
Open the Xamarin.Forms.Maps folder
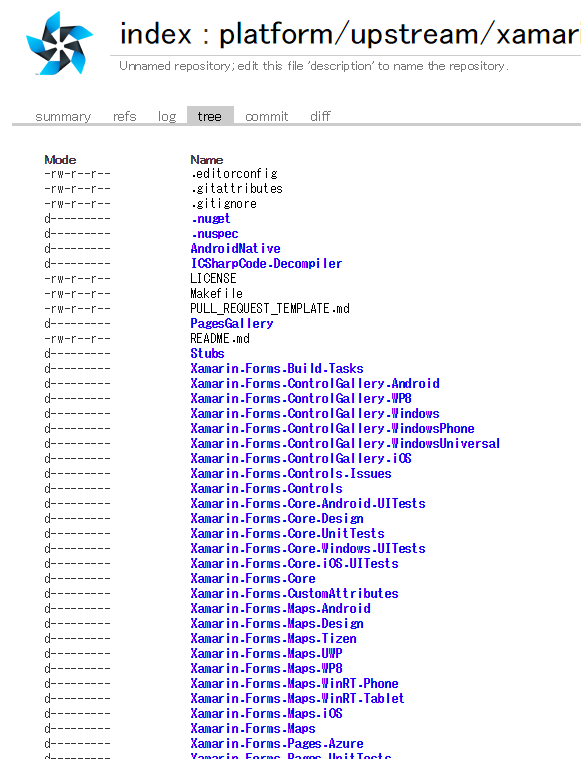[x=253, y=729]
